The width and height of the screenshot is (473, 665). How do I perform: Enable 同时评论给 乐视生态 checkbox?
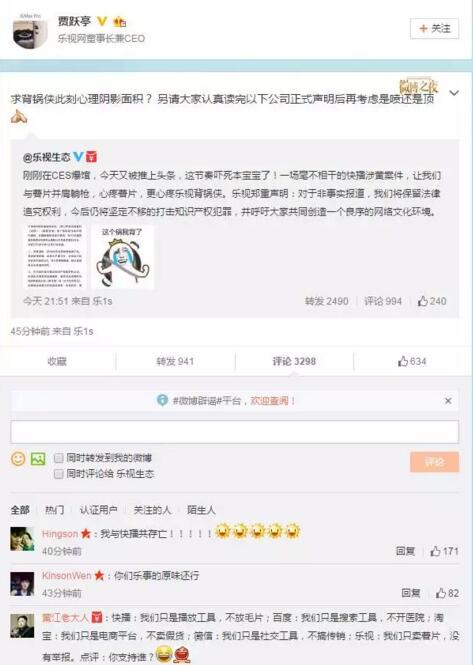coord(59,474)
